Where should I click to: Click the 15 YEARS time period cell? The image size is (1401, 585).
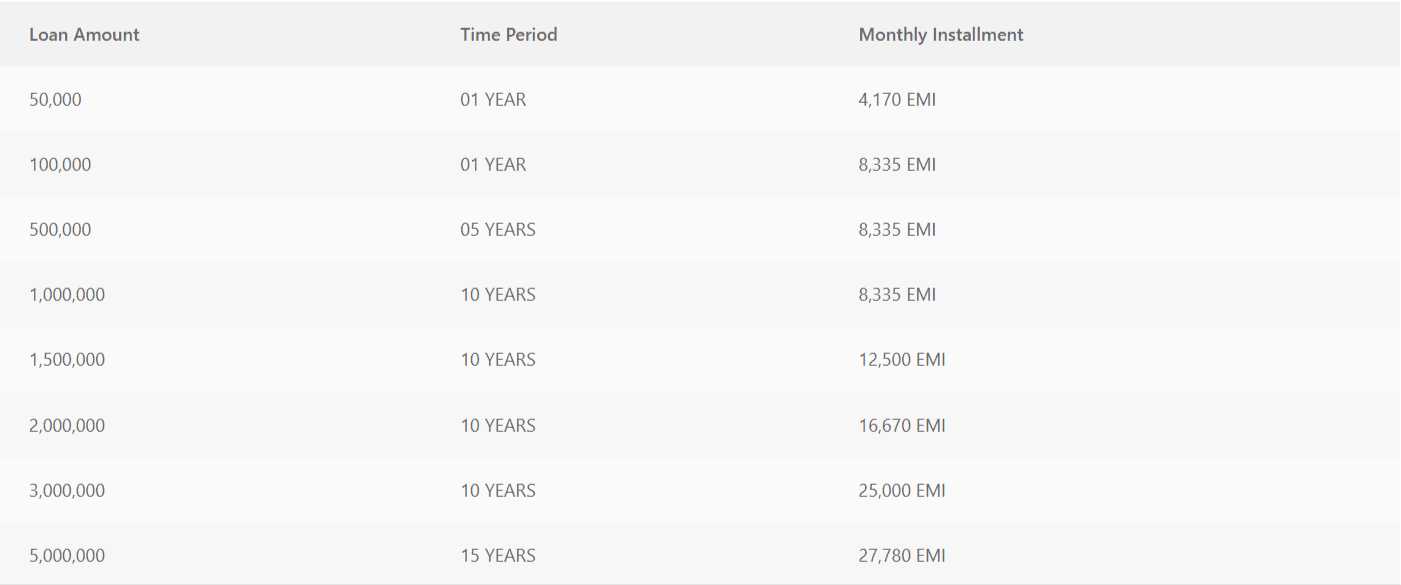click(497, 555)
